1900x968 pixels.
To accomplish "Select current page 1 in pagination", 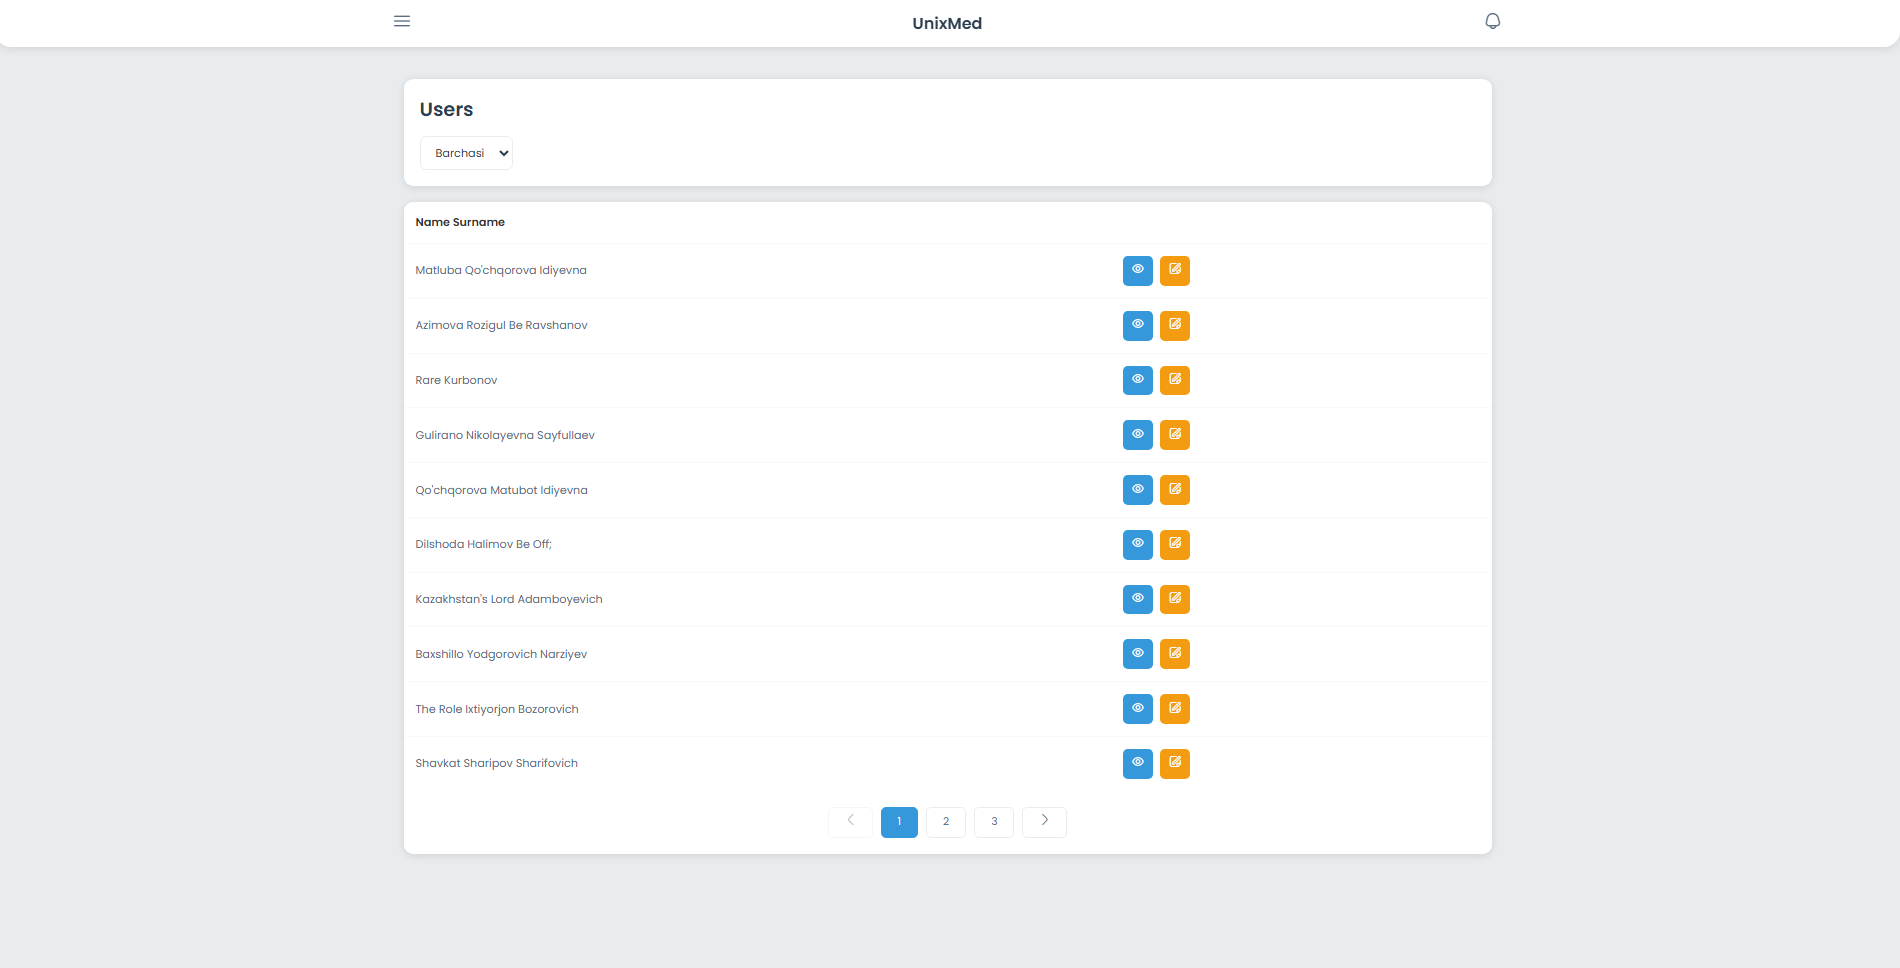I will point(899,822).
